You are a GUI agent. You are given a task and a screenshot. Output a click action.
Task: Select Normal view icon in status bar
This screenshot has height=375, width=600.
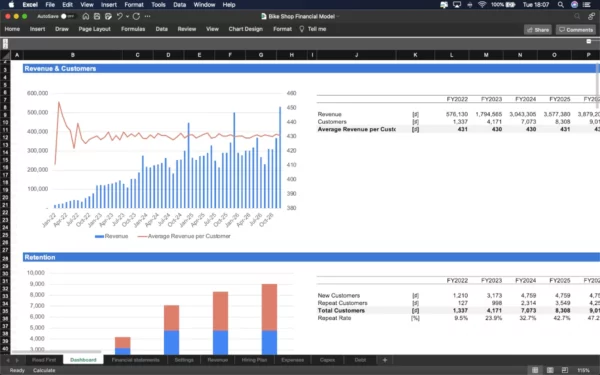click(535, 370)
